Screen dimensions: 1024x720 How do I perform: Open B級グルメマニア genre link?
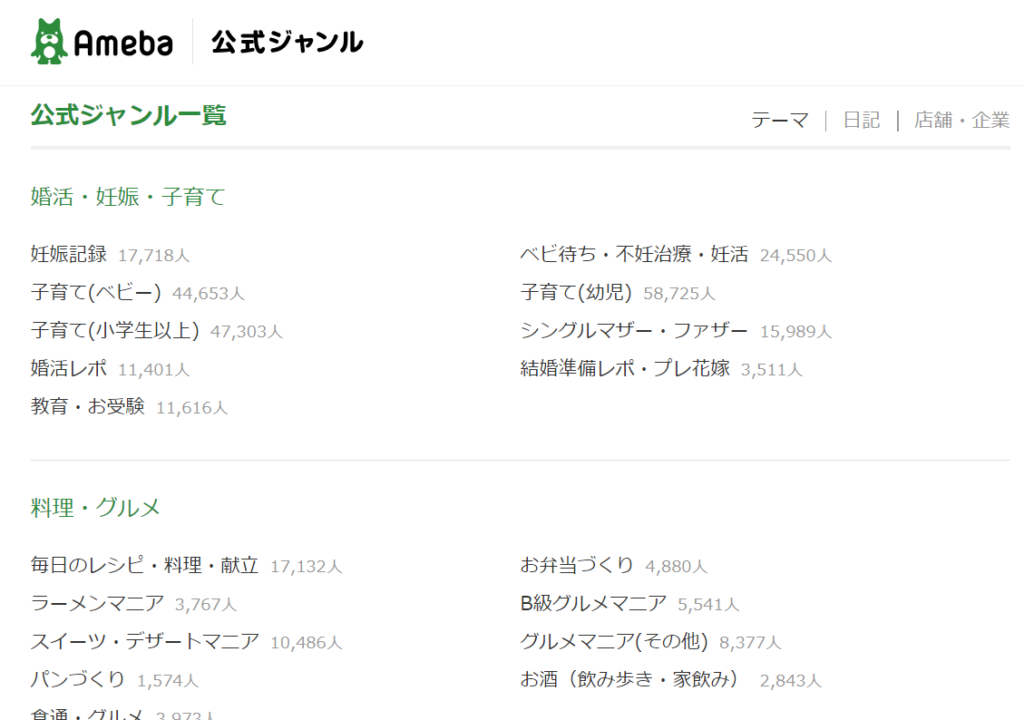coord(593,603)
